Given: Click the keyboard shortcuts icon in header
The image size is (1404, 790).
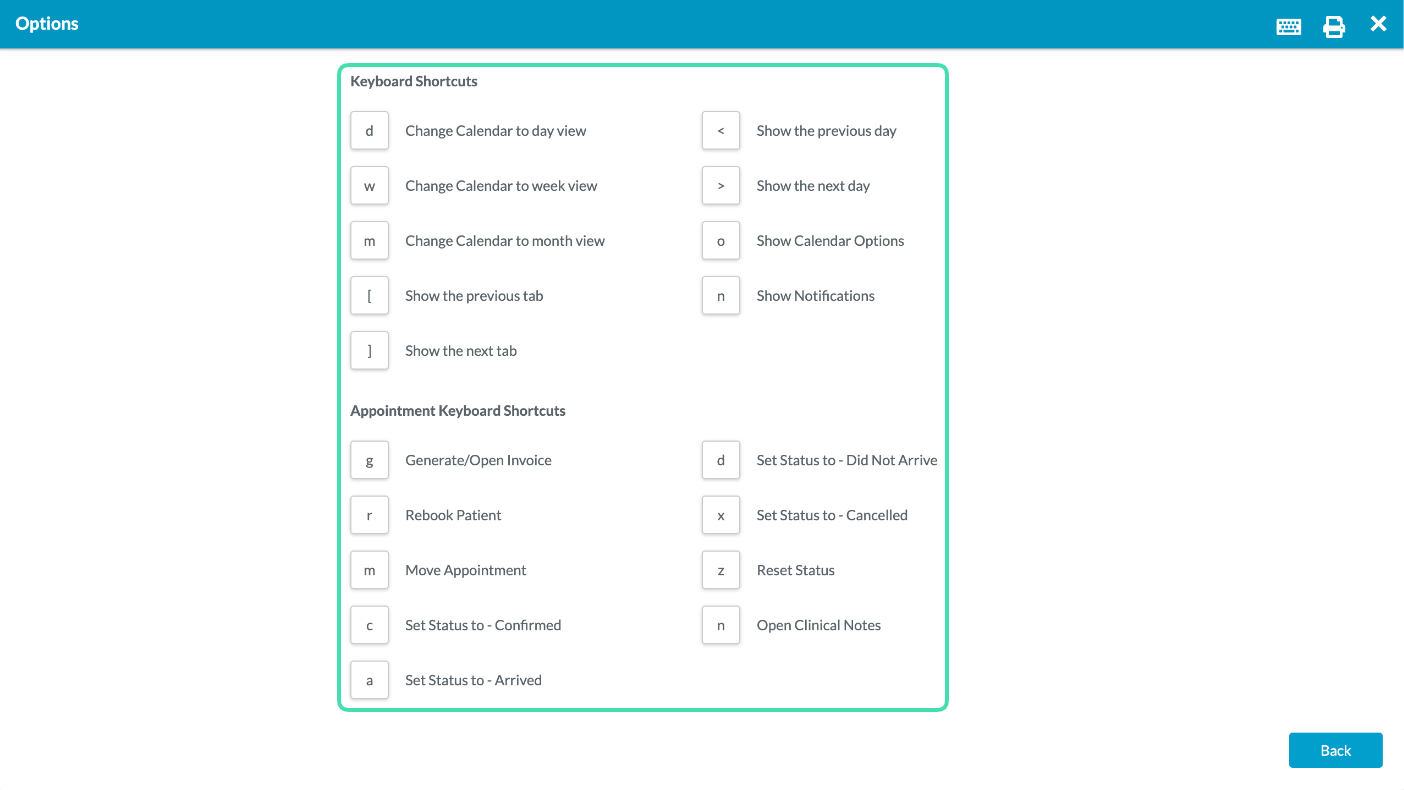Looking at the screenshot, I should [1289, 27].
